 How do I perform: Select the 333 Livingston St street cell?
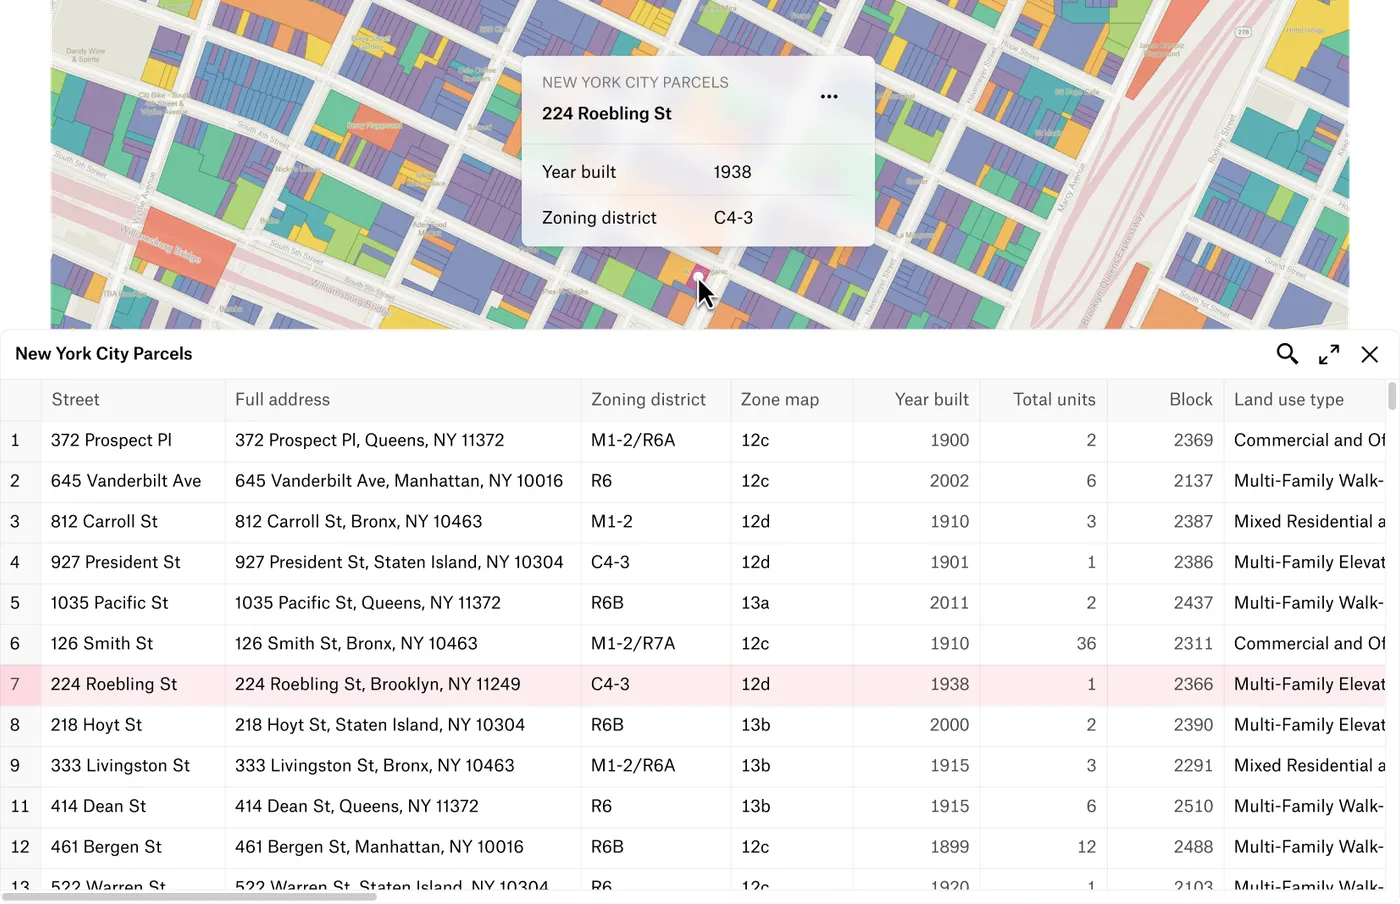133,766
